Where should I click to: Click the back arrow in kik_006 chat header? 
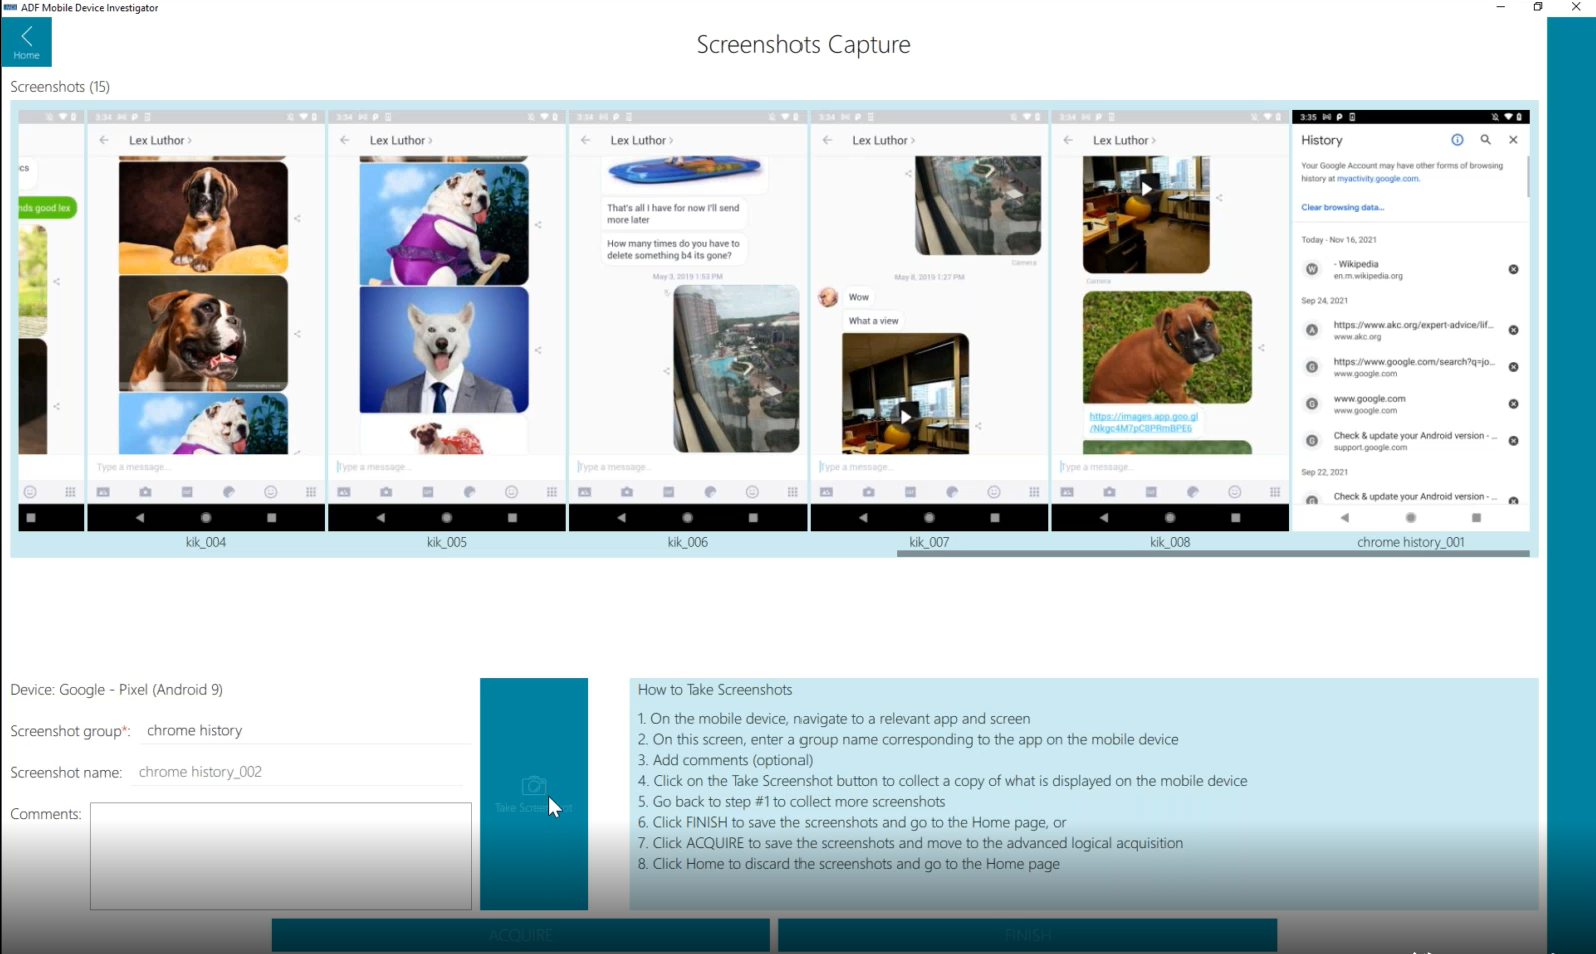coord(585,140)
